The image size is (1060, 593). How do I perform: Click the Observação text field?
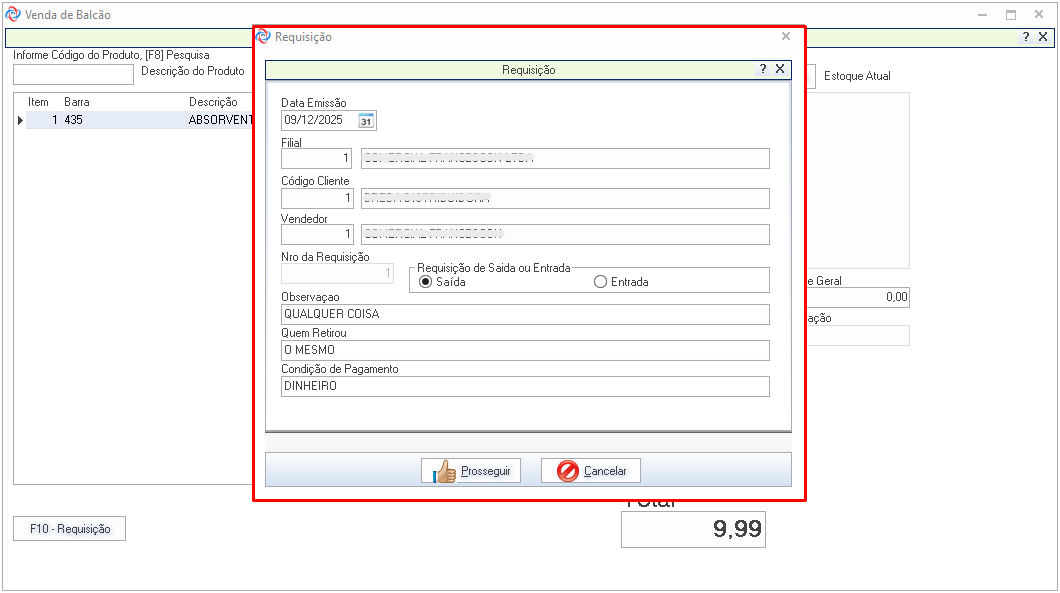(x=525, y=315)
